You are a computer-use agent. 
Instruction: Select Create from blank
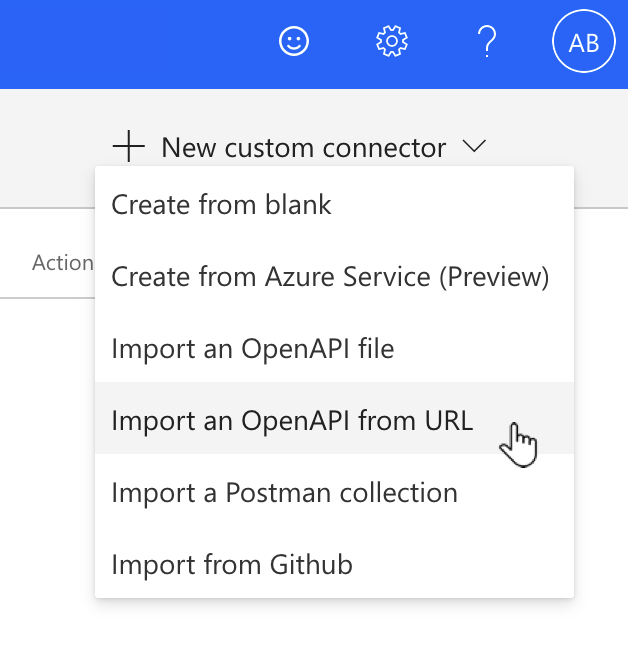pos(221,205)
